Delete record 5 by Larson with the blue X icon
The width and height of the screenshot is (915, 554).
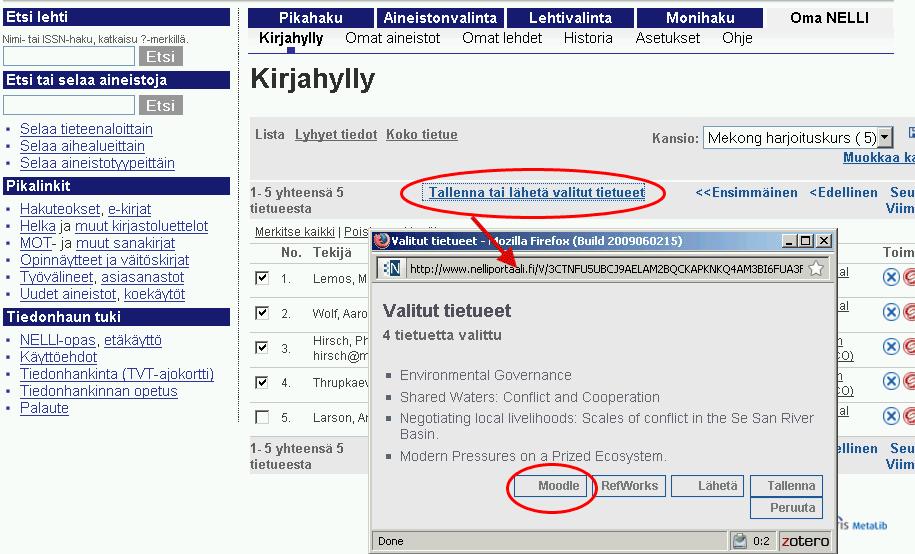click(x=890, y=416)
